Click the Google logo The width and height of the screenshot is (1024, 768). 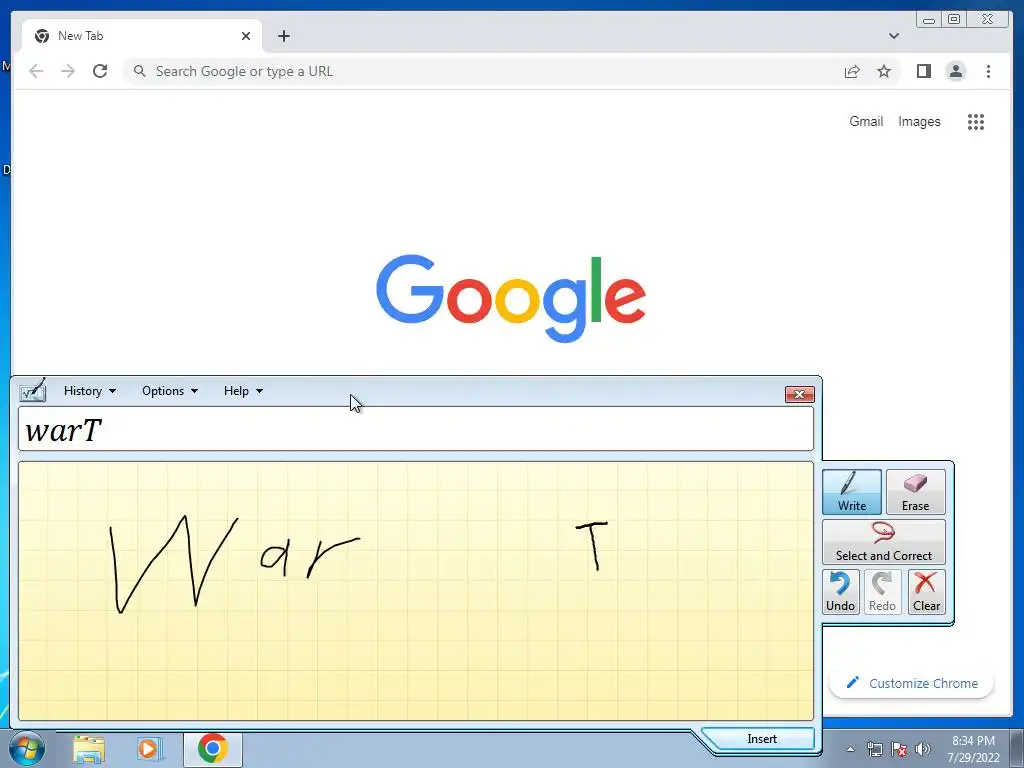(511, 298)
